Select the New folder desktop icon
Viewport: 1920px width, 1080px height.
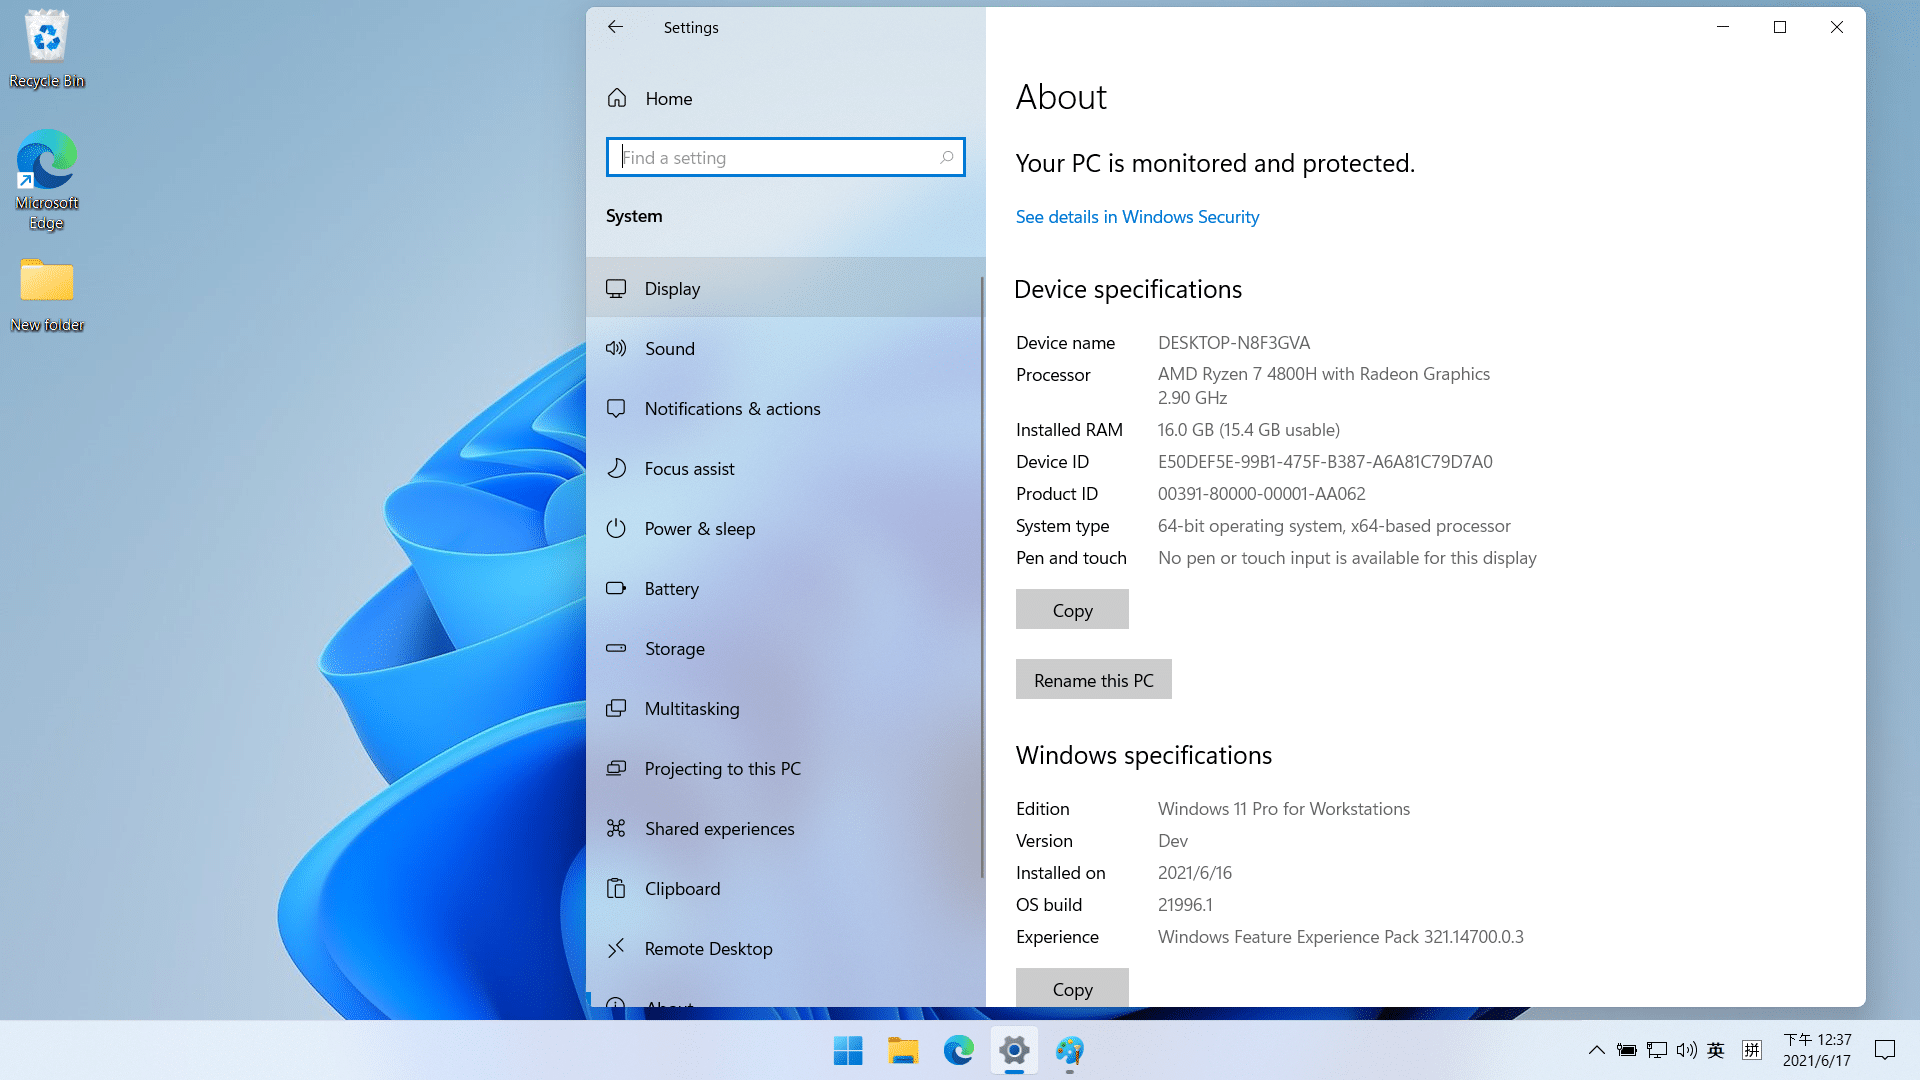point(47,295)
